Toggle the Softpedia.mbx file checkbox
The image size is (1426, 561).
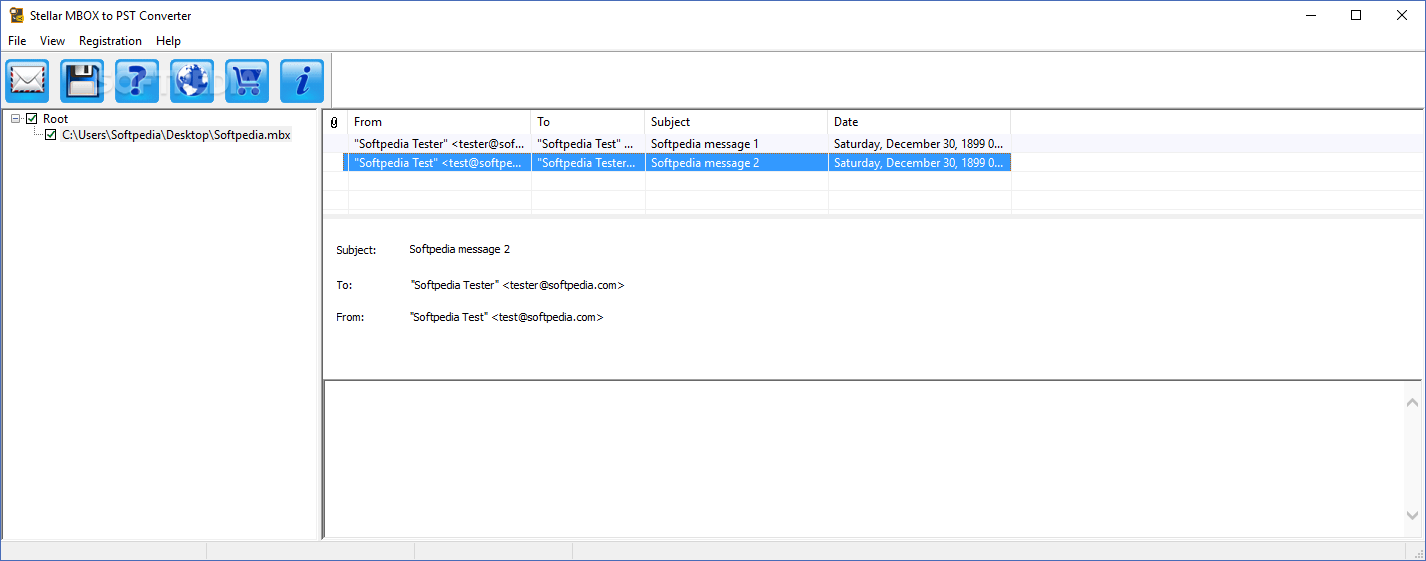(51, 134)
